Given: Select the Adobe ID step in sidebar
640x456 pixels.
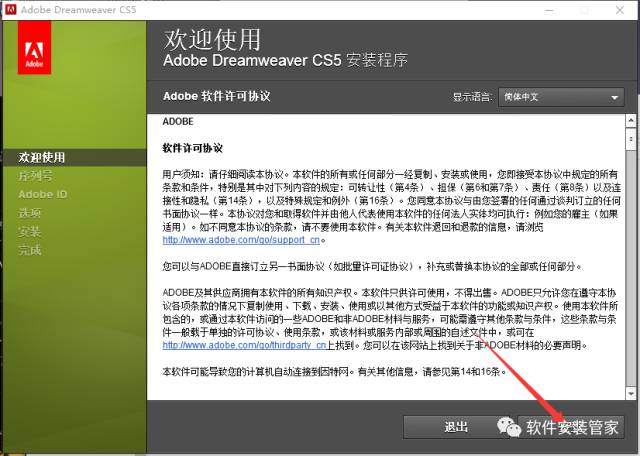Looking at the screenshot, I should tap(42, 194).
